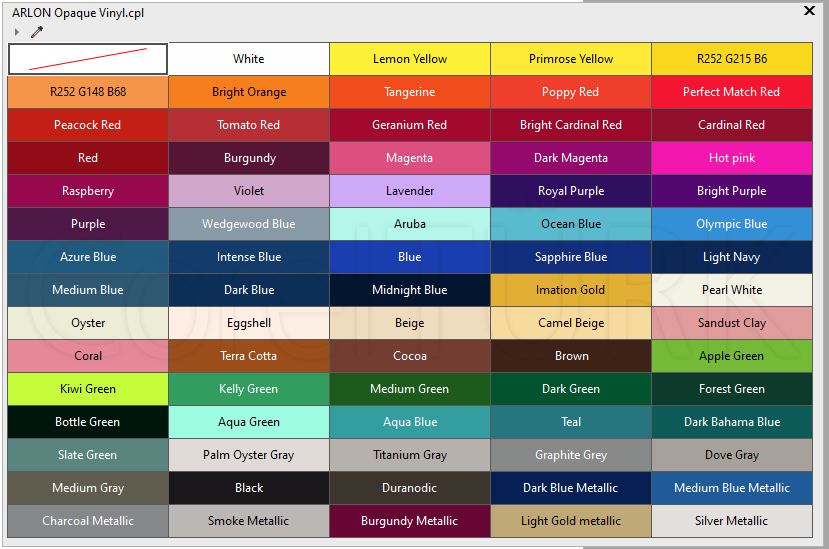
Task: Select the Tangerine swatch
Action: coord(410,92)
